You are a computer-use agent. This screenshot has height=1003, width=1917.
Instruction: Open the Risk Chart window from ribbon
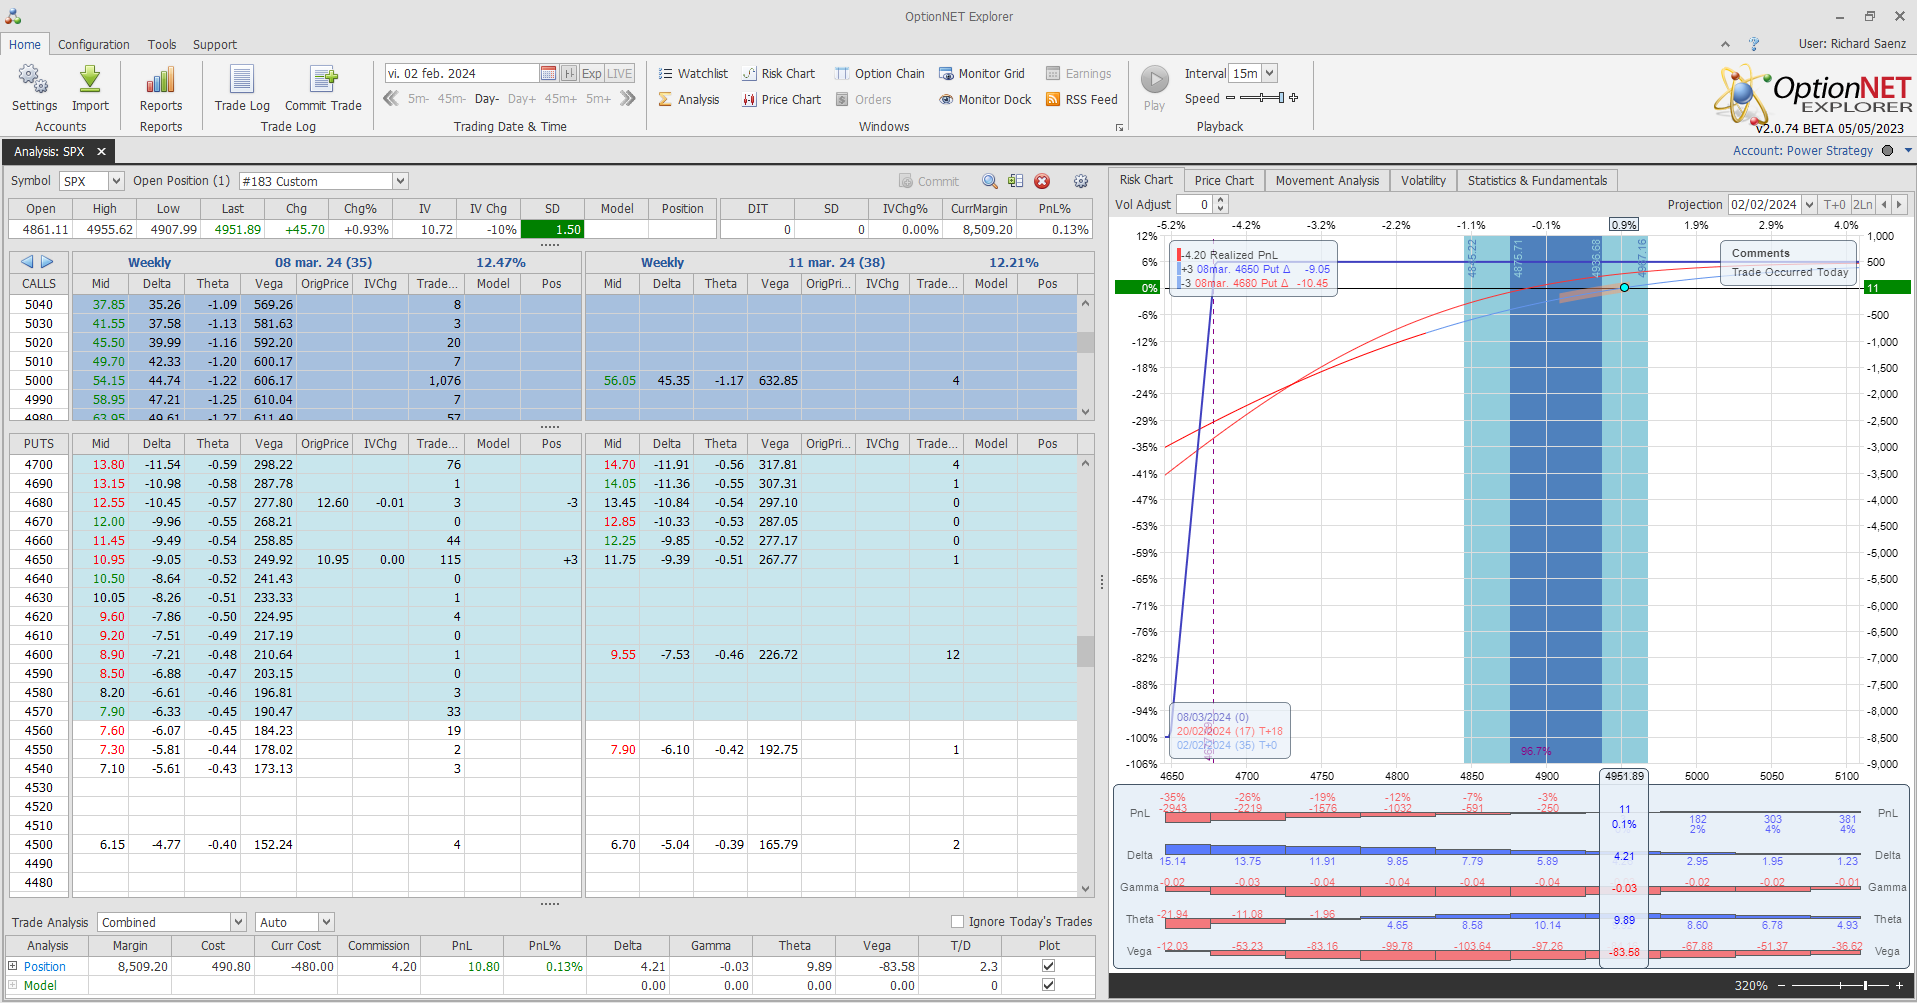[x=779, y=73]
